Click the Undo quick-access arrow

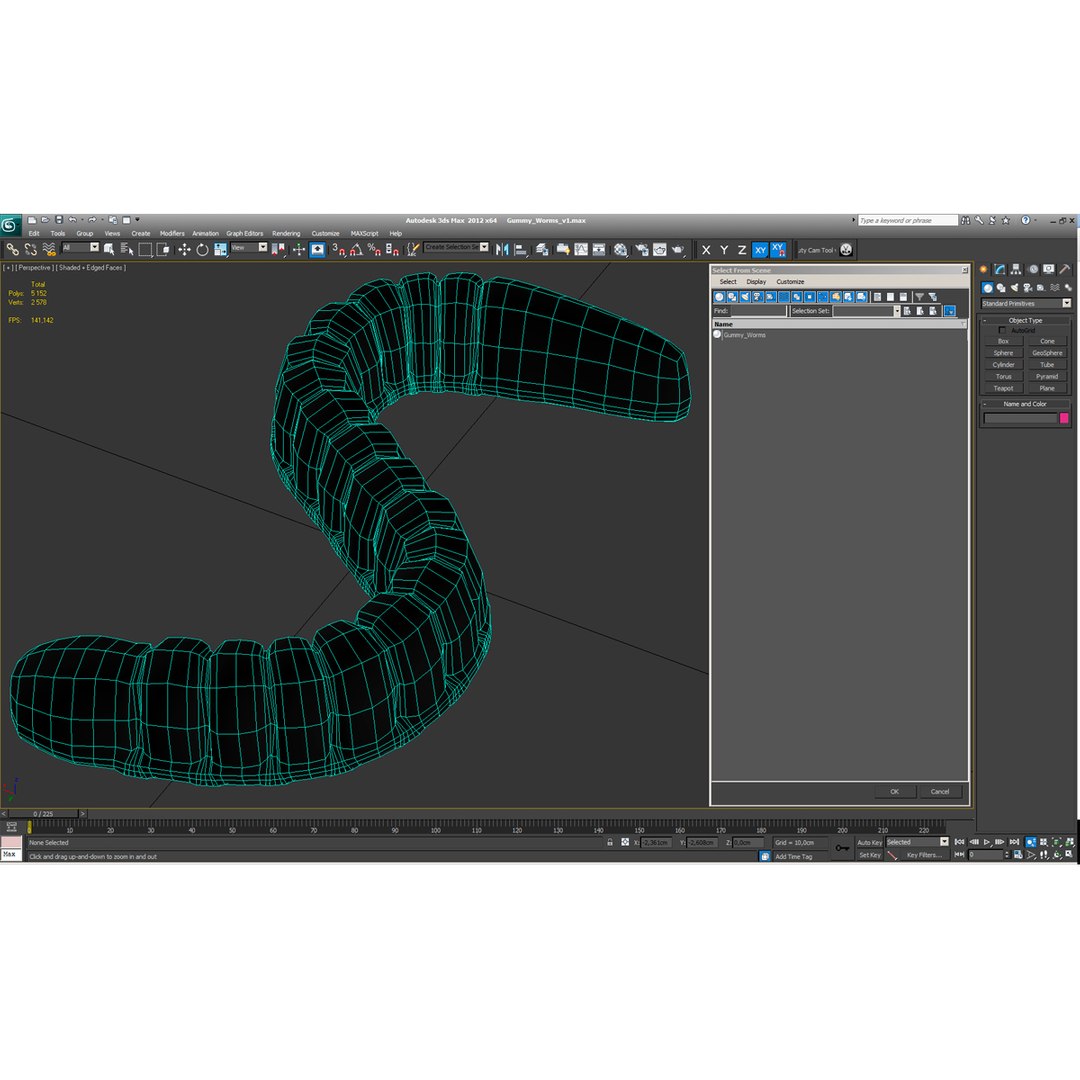point(72,220)
